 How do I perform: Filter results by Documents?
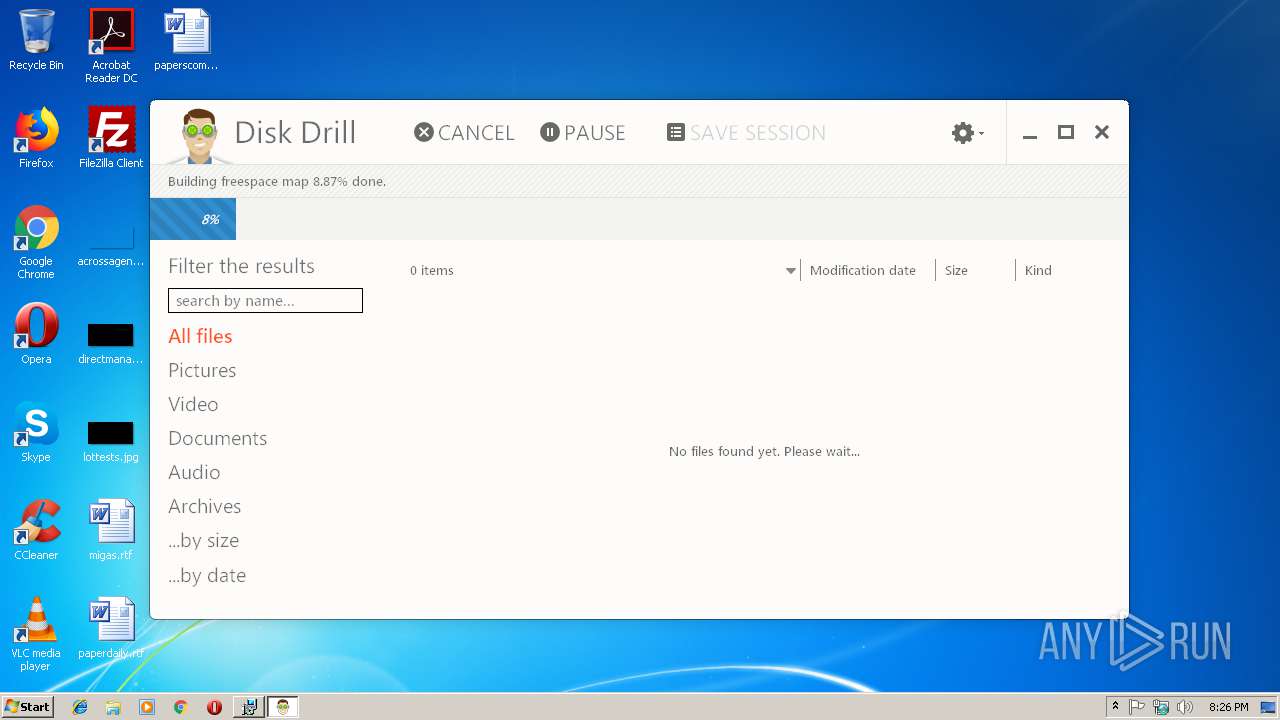point(217,438)
